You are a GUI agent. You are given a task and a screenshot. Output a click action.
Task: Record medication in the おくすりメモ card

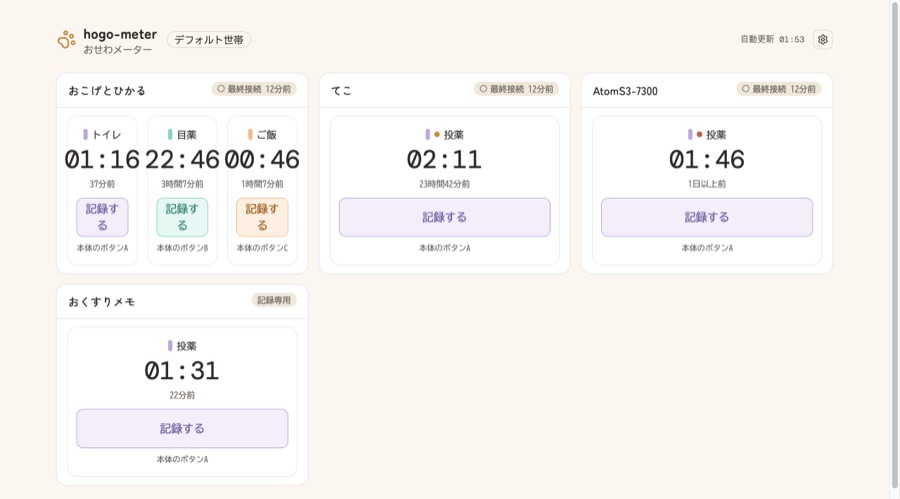[x=182, y=428]
